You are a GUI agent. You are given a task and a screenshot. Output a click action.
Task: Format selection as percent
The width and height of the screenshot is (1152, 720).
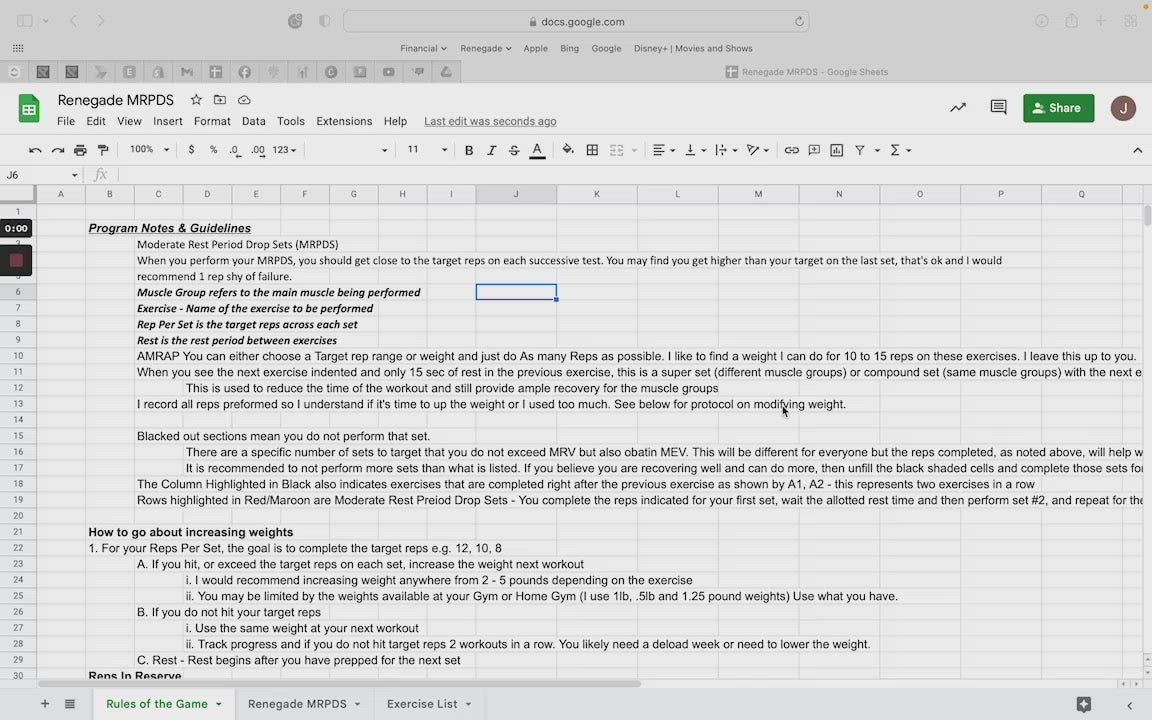213,150
